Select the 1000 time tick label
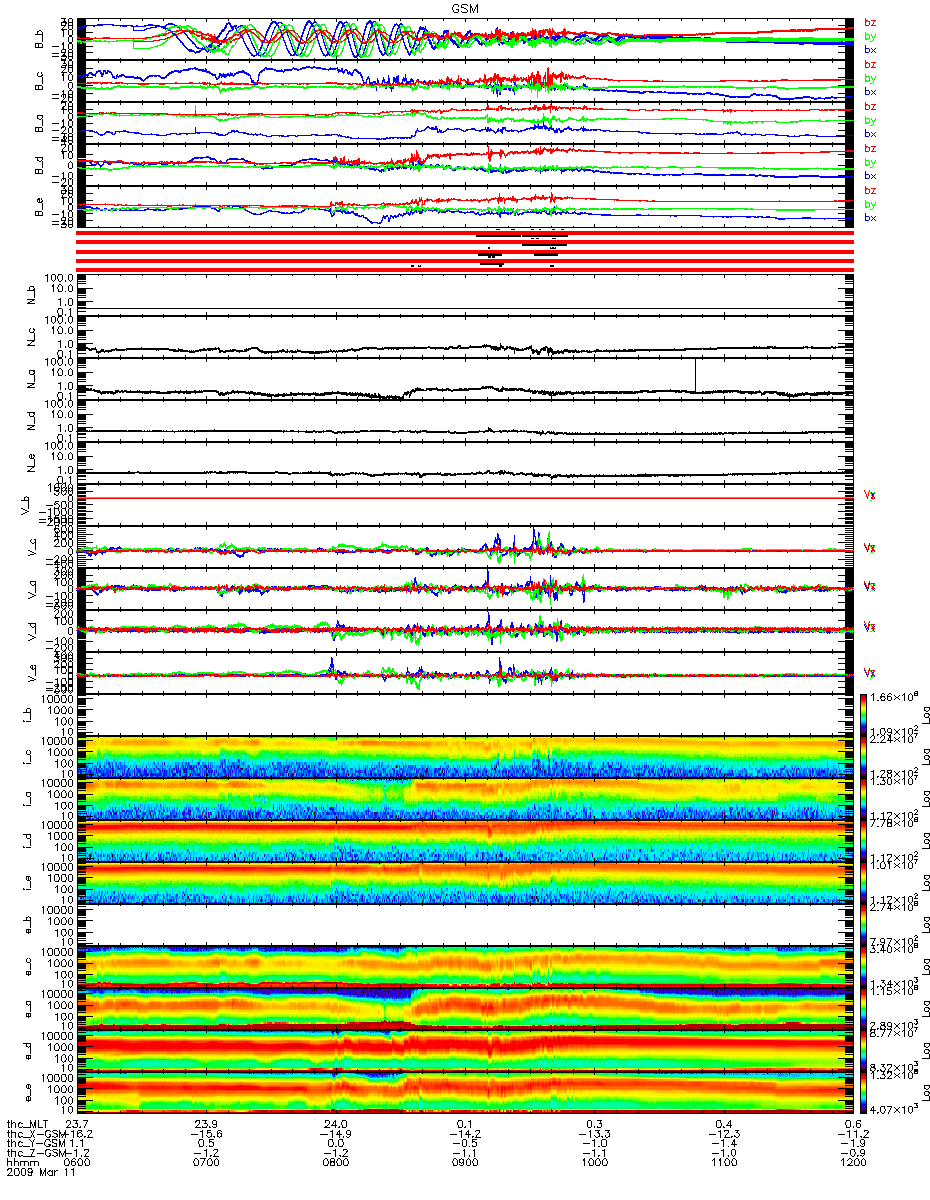Viewport: 930px width, 1200px height. coord(595,1163)
